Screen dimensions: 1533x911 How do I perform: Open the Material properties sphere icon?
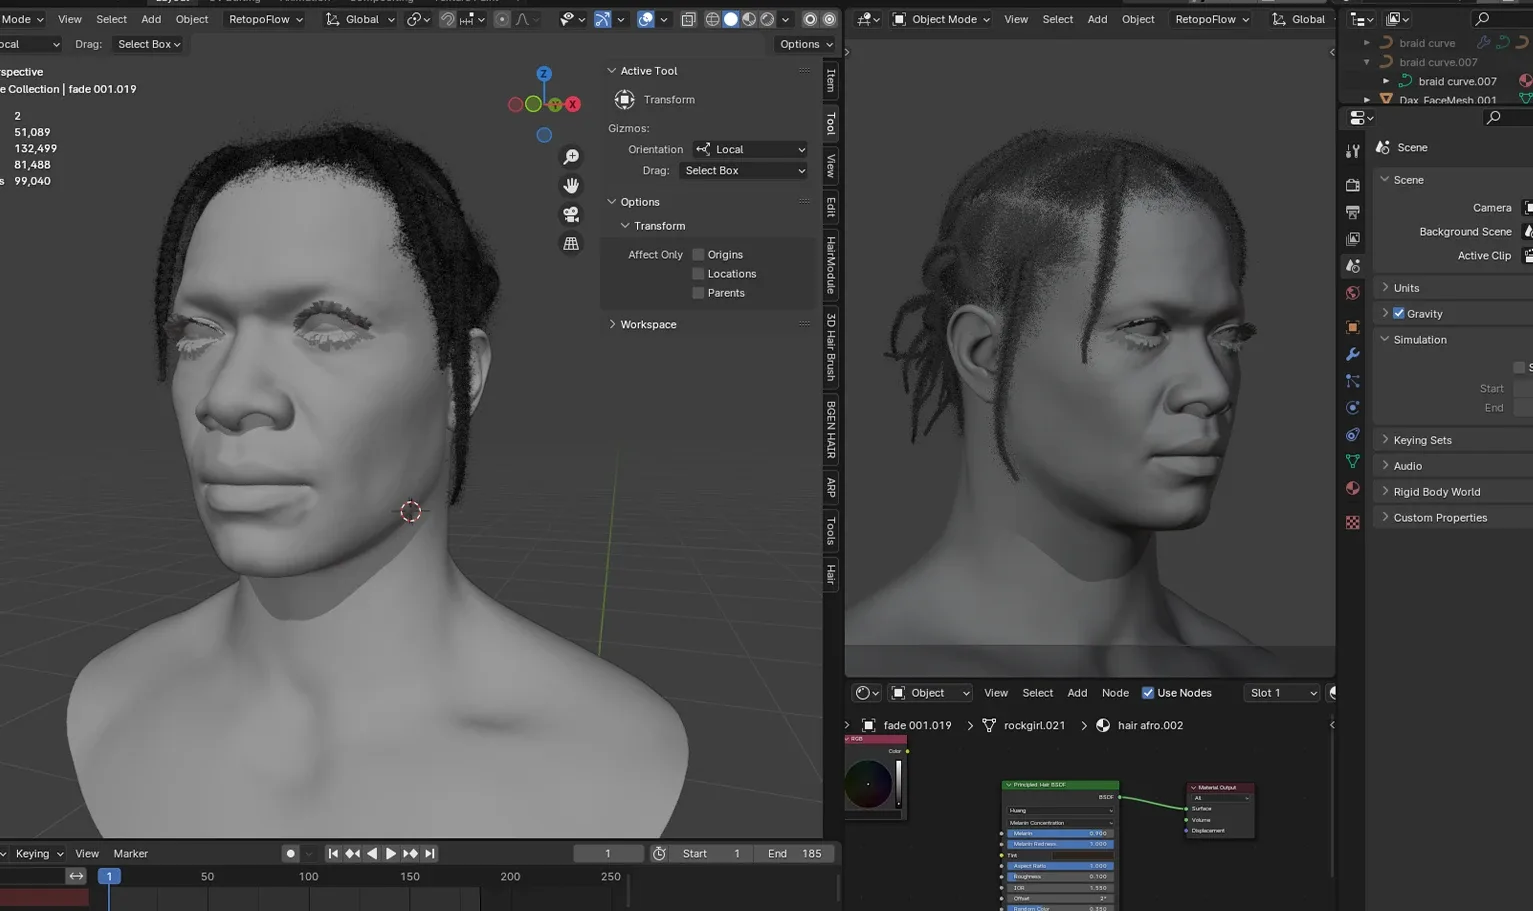[x=1352, y=488]
